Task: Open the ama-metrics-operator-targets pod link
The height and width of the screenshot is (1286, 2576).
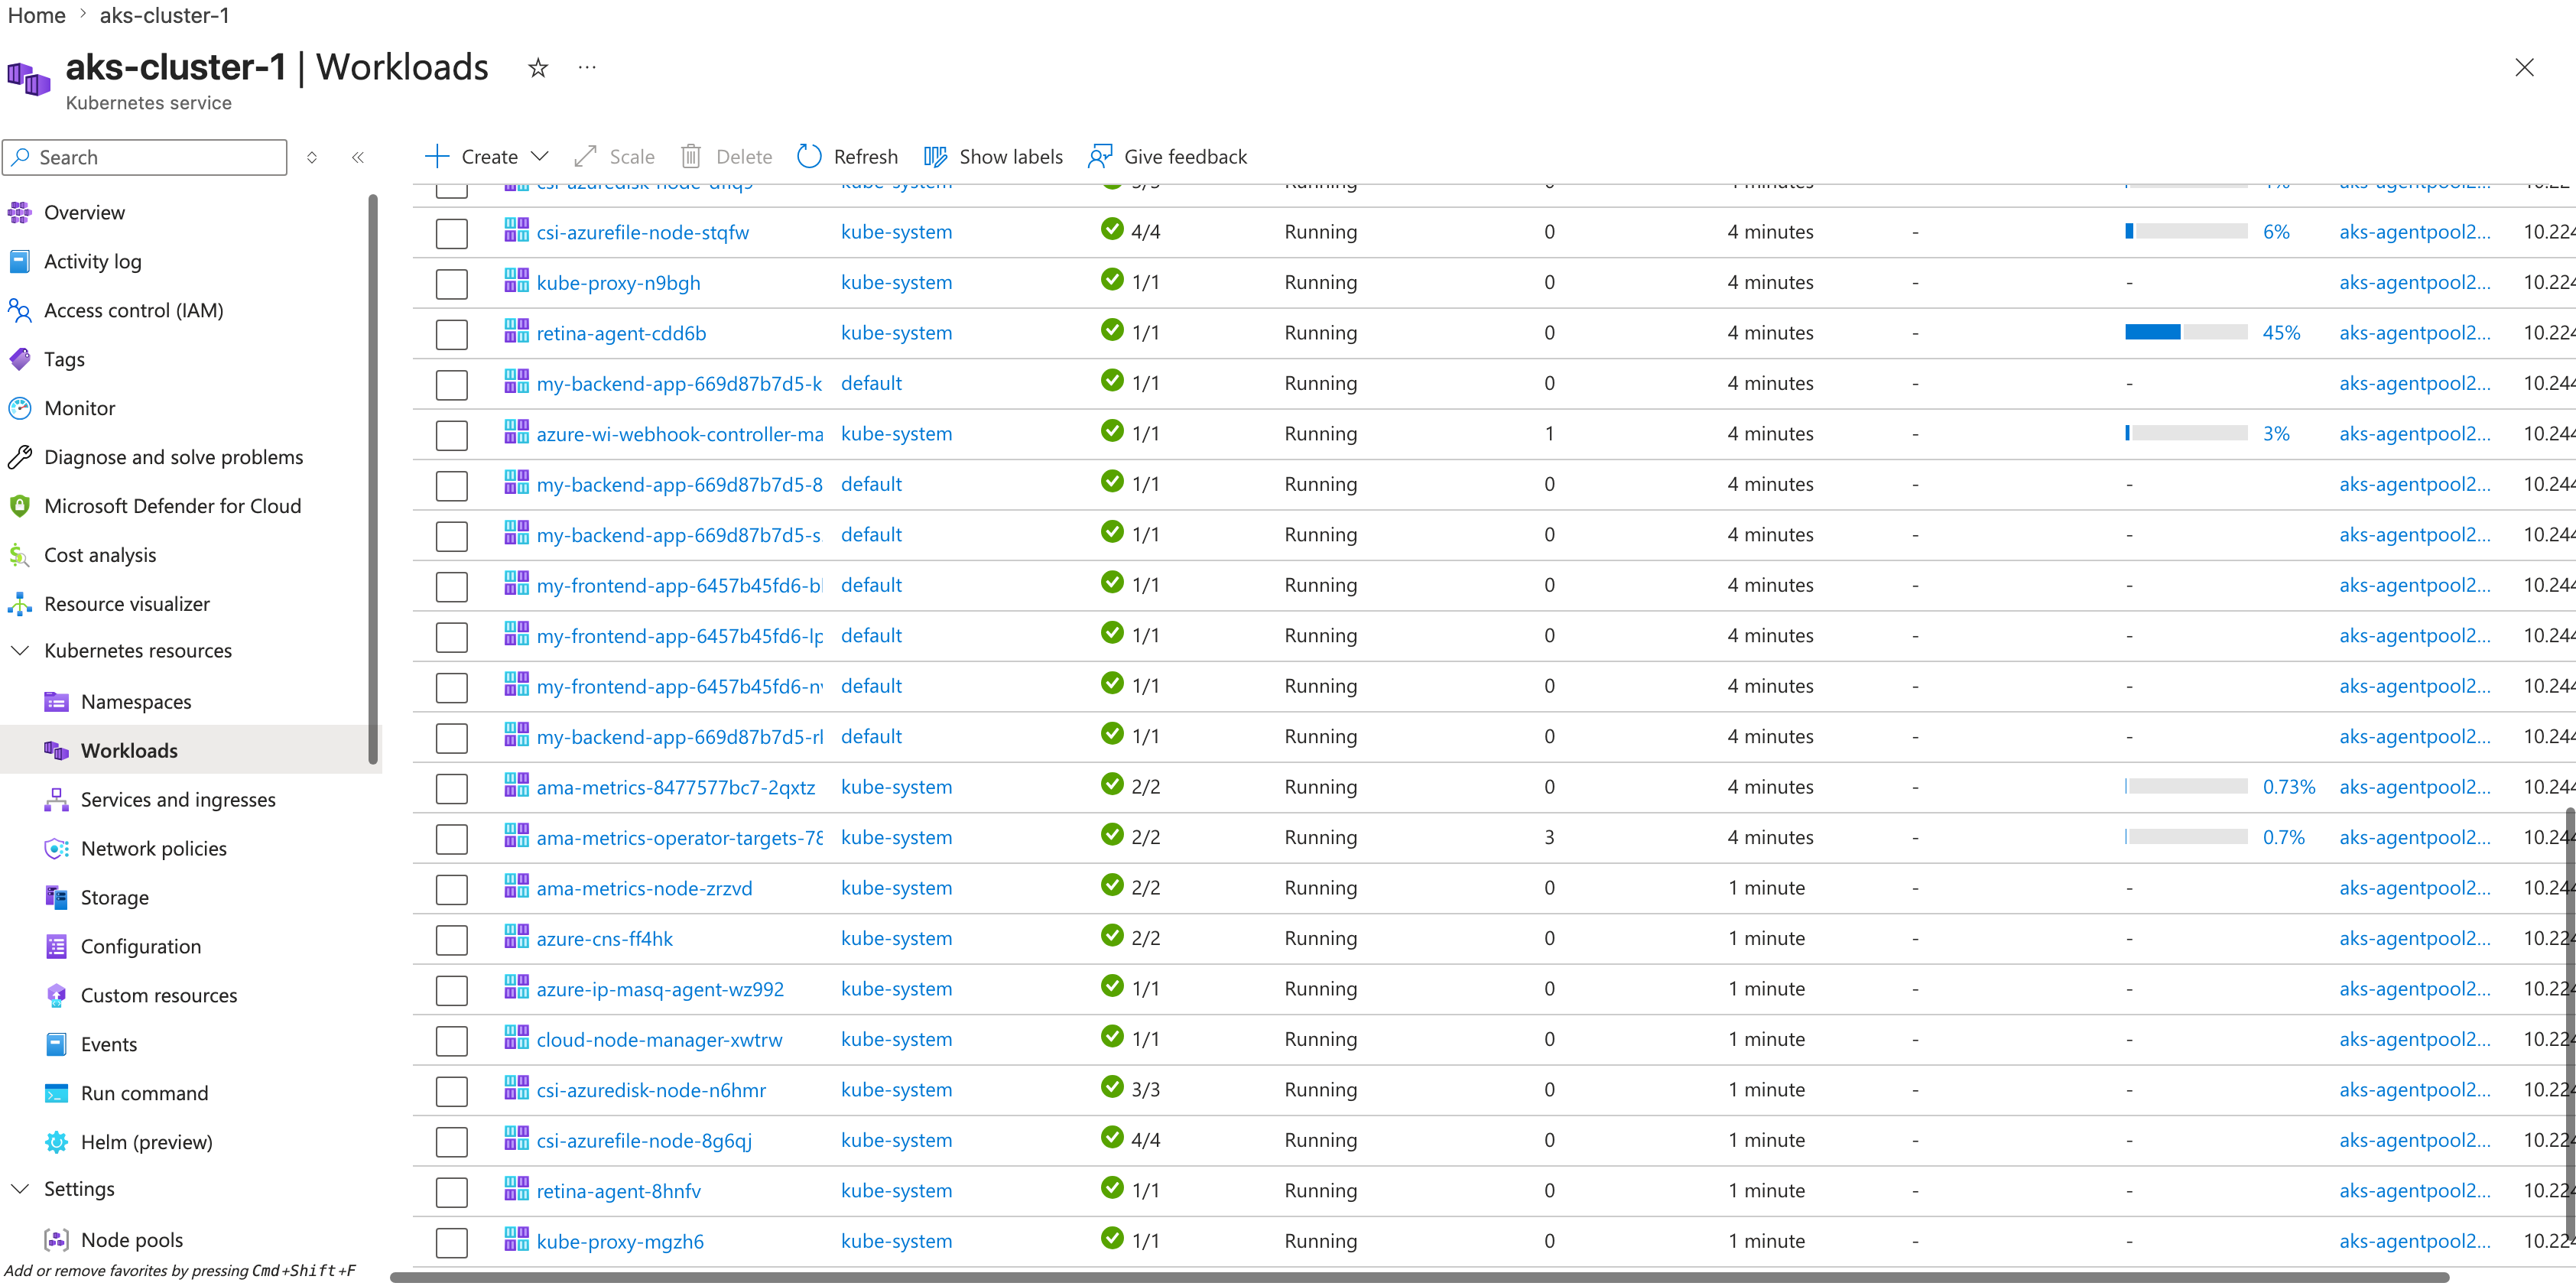Action: point(679,838)
